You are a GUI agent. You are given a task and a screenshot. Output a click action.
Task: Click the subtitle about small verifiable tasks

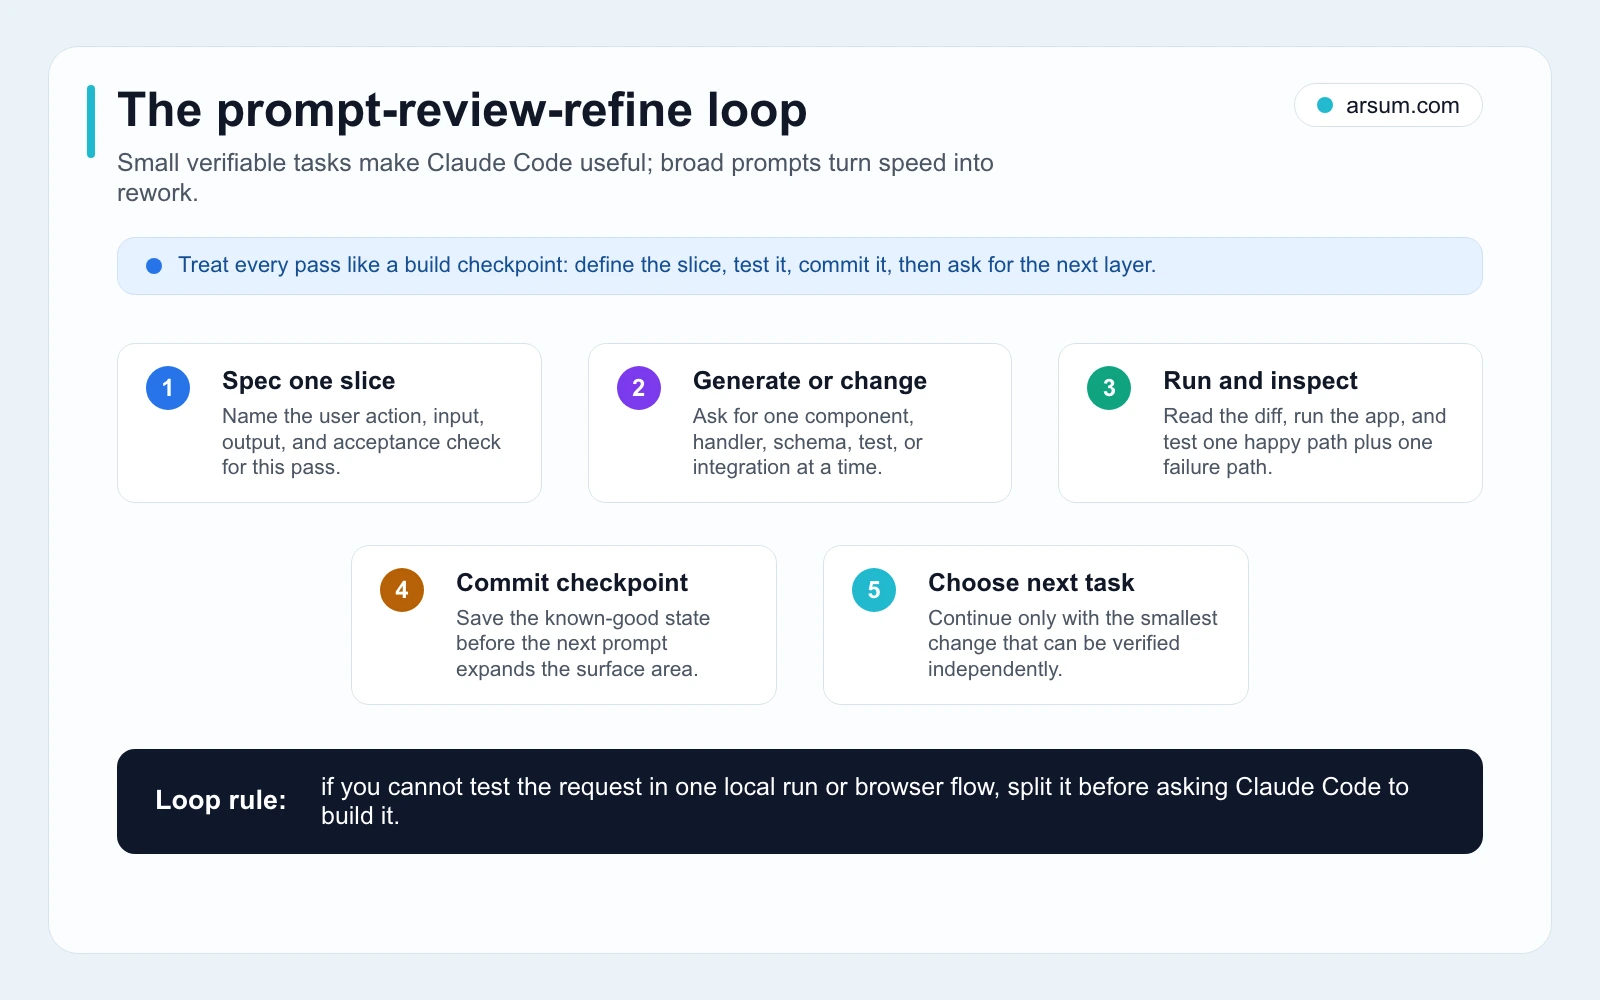(x=555, y=177)
